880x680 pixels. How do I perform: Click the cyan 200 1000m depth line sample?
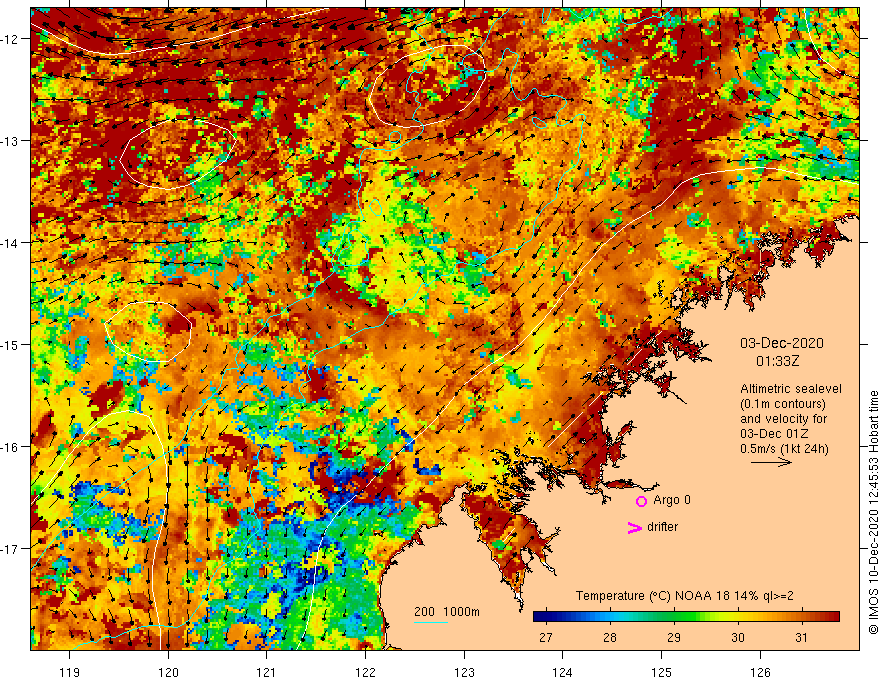tap(430, 622)
